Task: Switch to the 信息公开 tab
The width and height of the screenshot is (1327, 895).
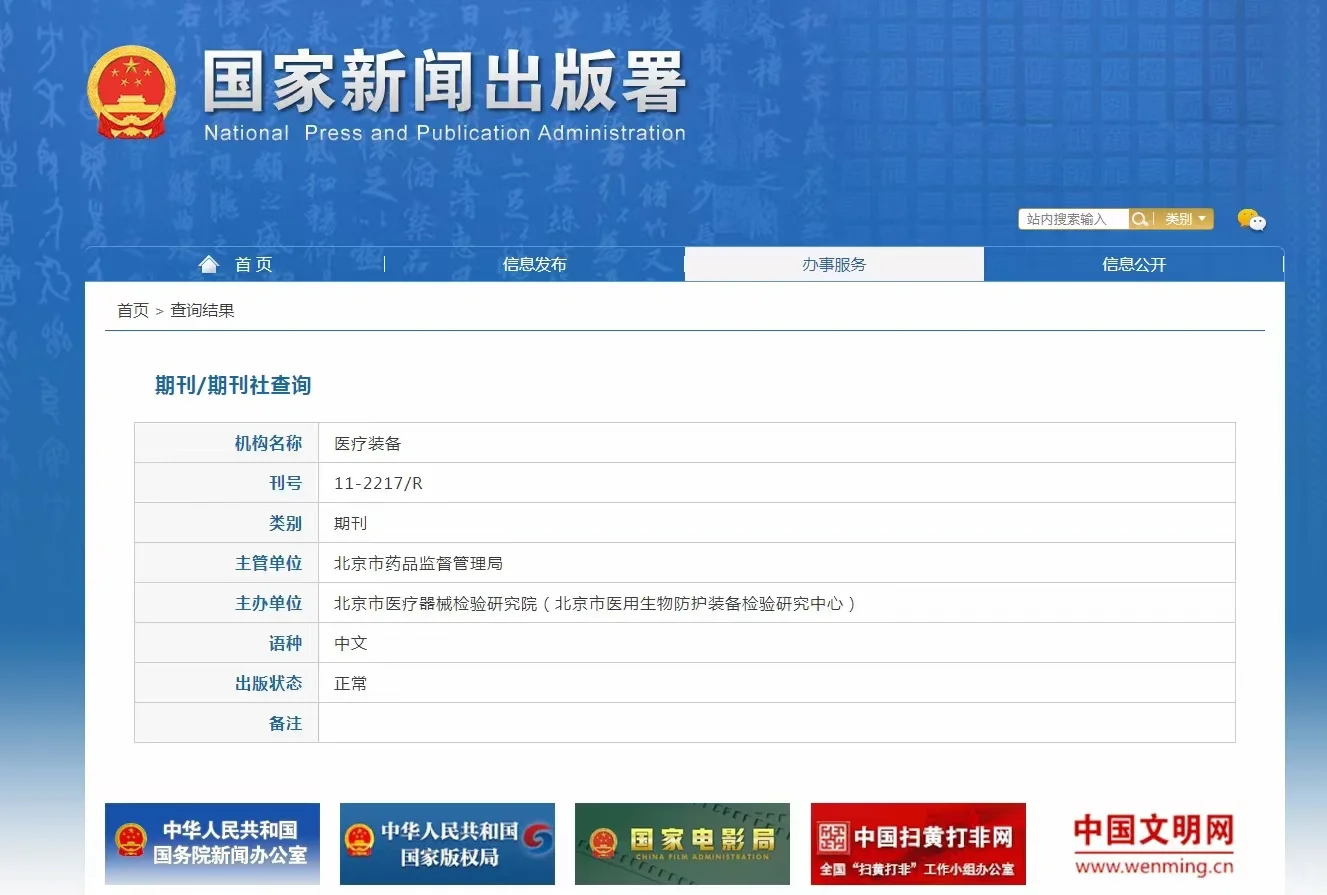Action: pyautogui.click(x=1133, y=263)
